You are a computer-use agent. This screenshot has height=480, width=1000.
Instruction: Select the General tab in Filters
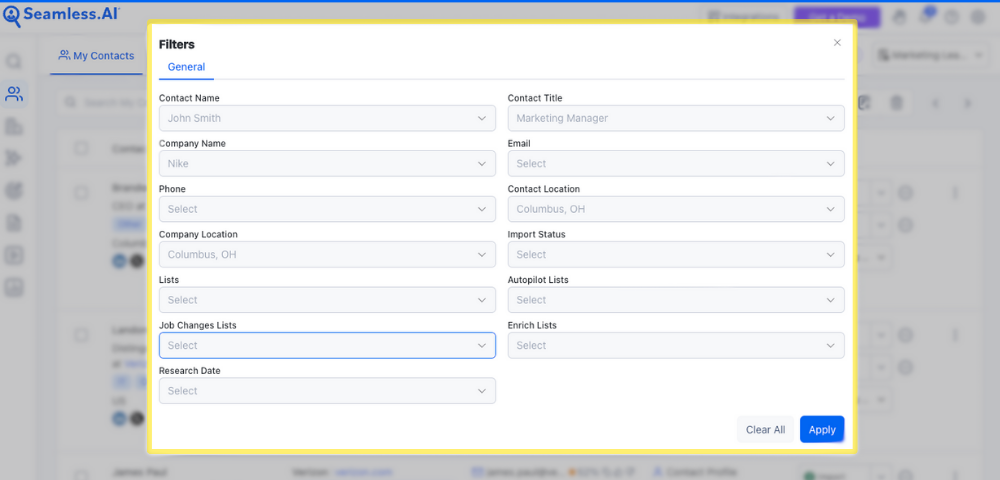[186, 67]
